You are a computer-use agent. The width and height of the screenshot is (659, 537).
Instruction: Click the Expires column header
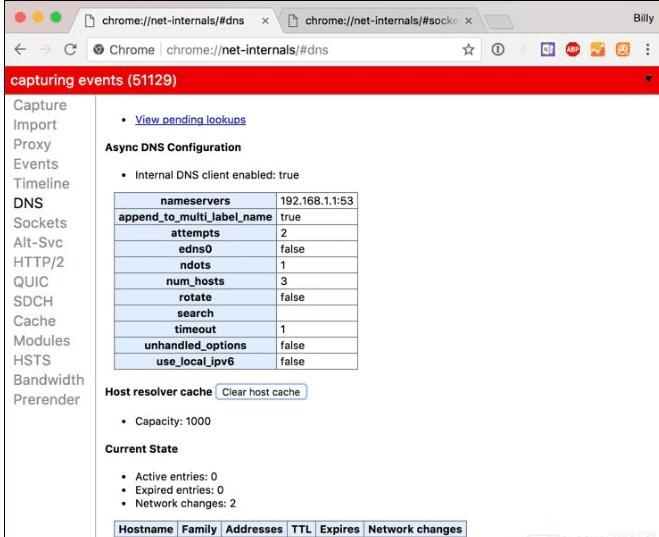340,529
